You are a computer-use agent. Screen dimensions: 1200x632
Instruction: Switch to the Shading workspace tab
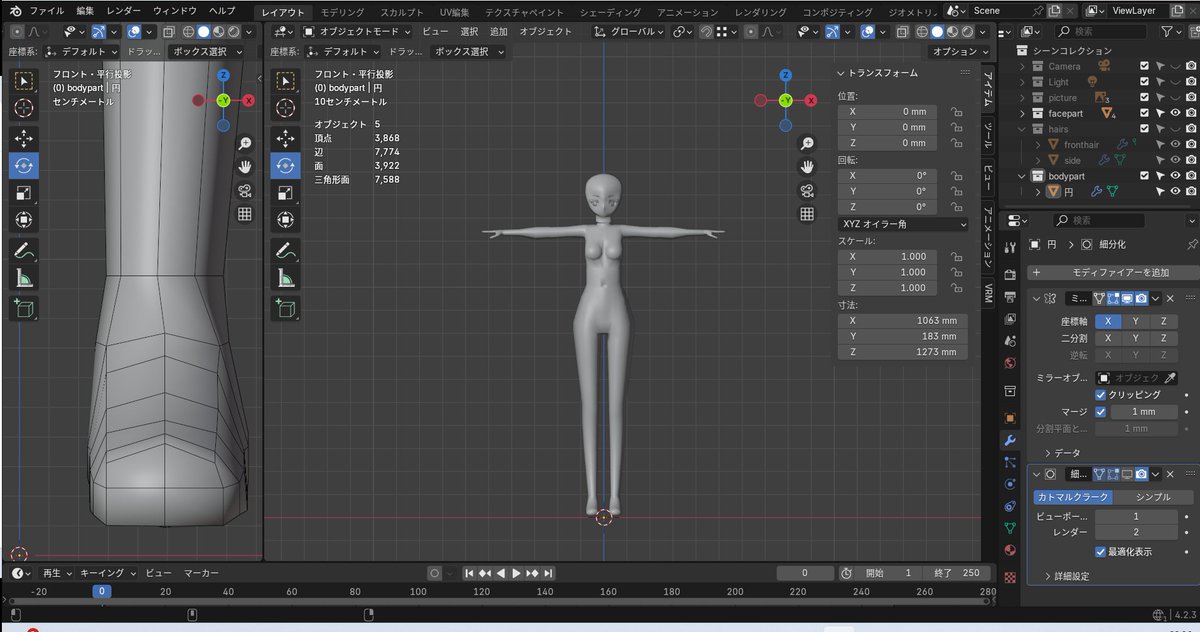click(x=610, y=12)
